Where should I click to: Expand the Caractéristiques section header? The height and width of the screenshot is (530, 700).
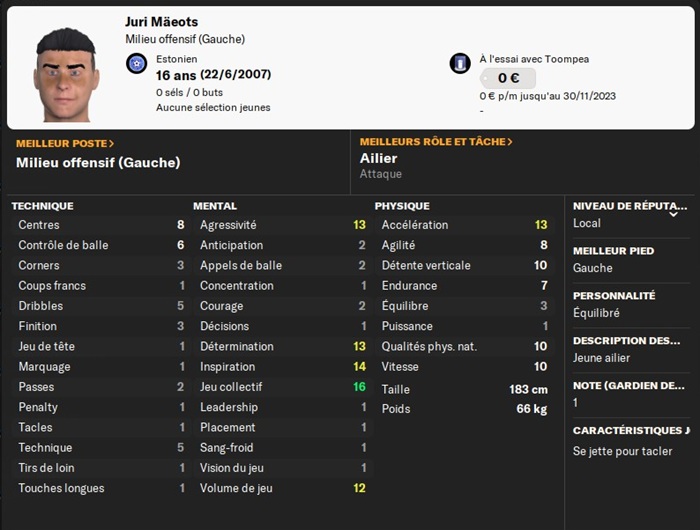click(x=630, y=431)
